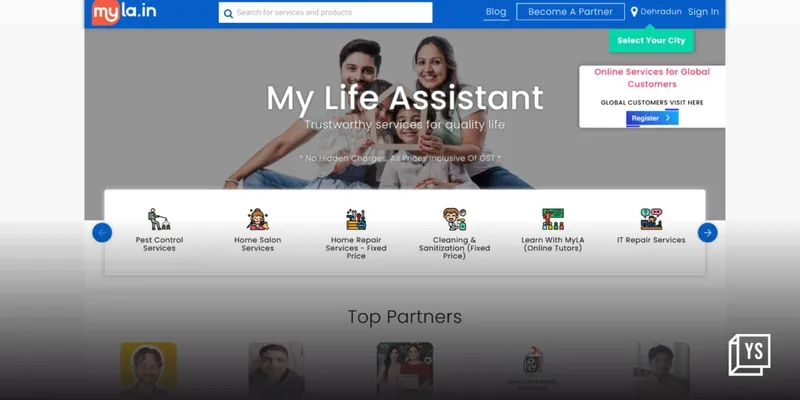
Task: Open the partner photo with yellow background
Action: coord(148,370)
